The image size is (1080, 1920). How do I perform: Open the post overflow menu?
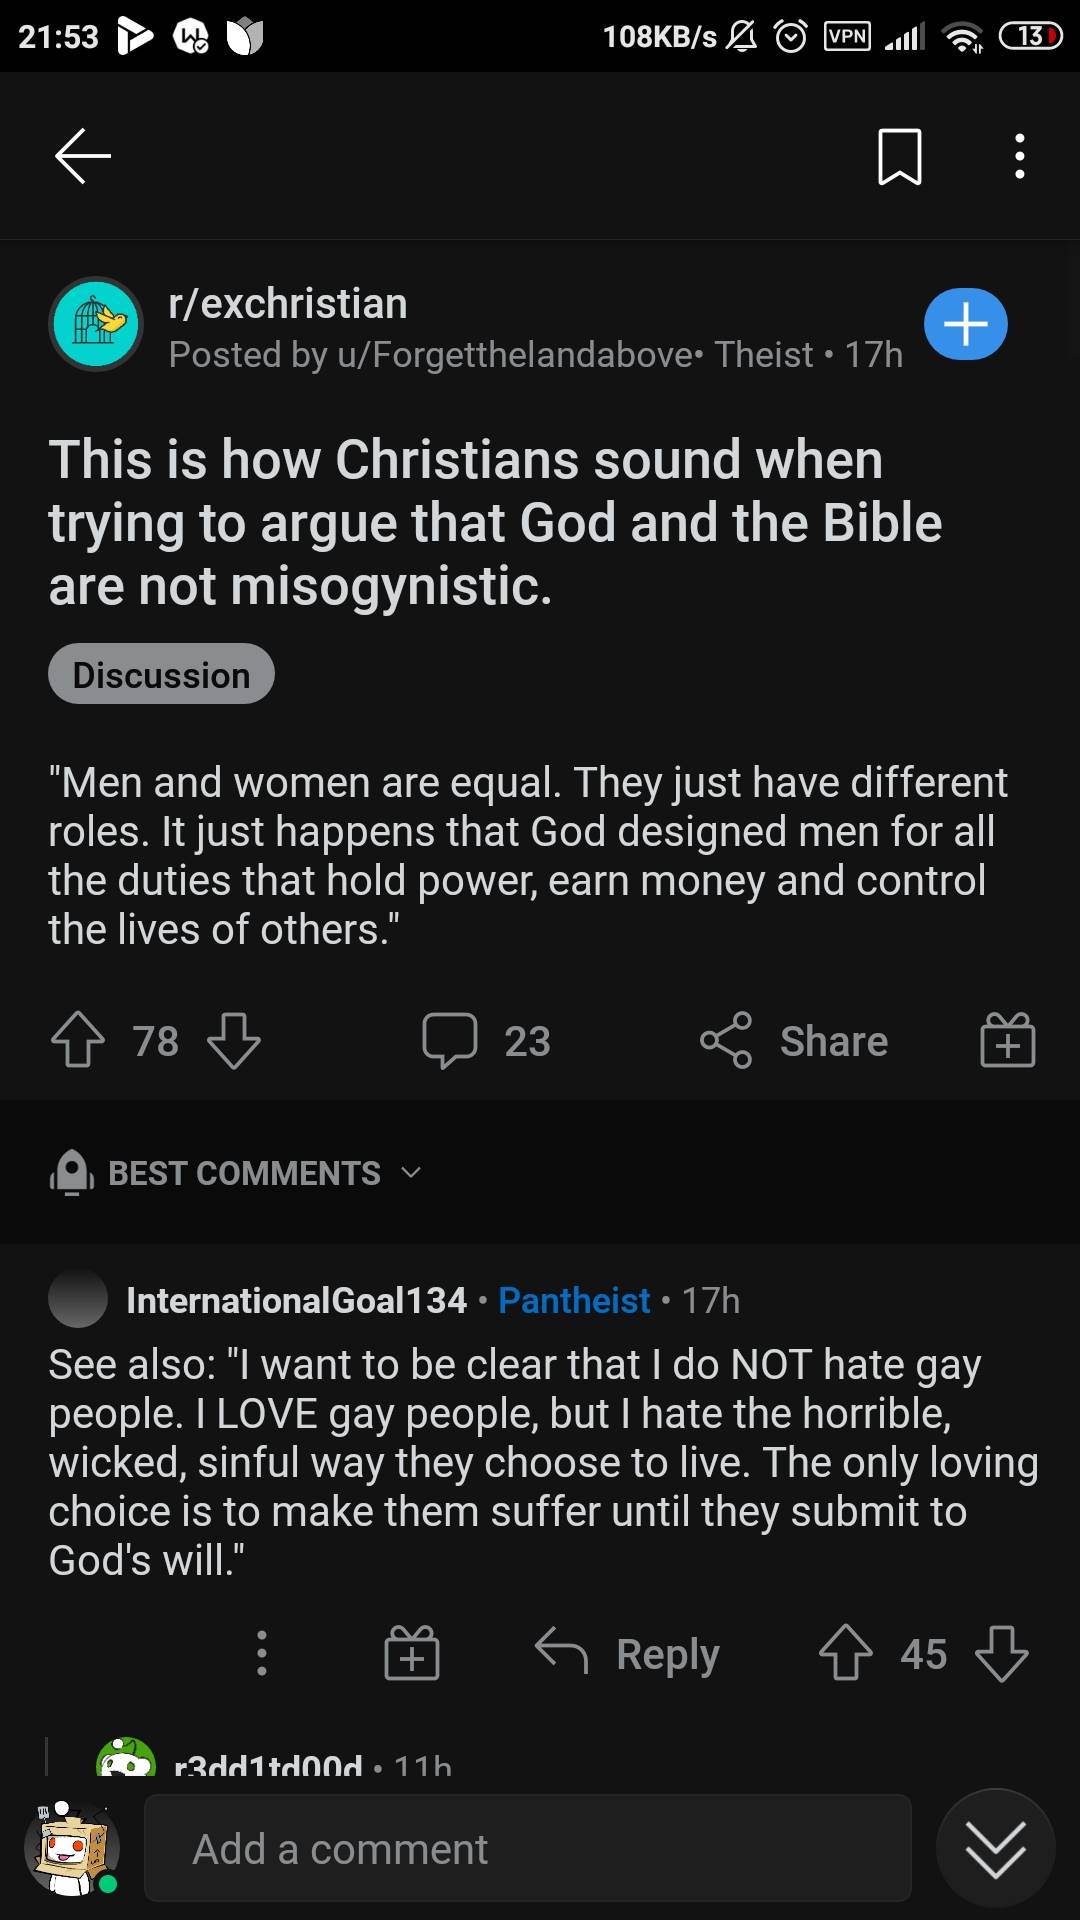(x=1019, y=155)
